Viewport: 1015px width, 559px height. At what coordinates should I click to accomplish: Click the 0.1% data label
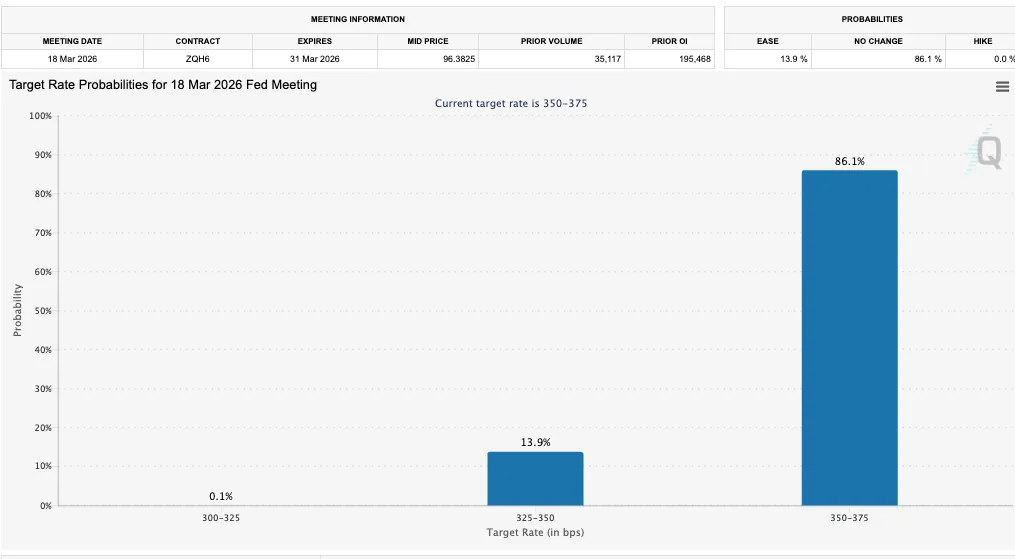click(221, 496)
